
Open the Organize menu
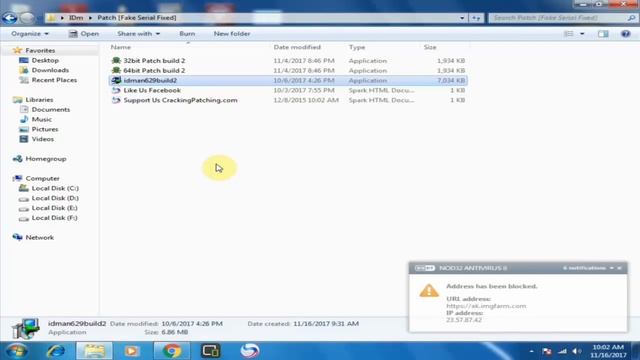pos(30,34)
